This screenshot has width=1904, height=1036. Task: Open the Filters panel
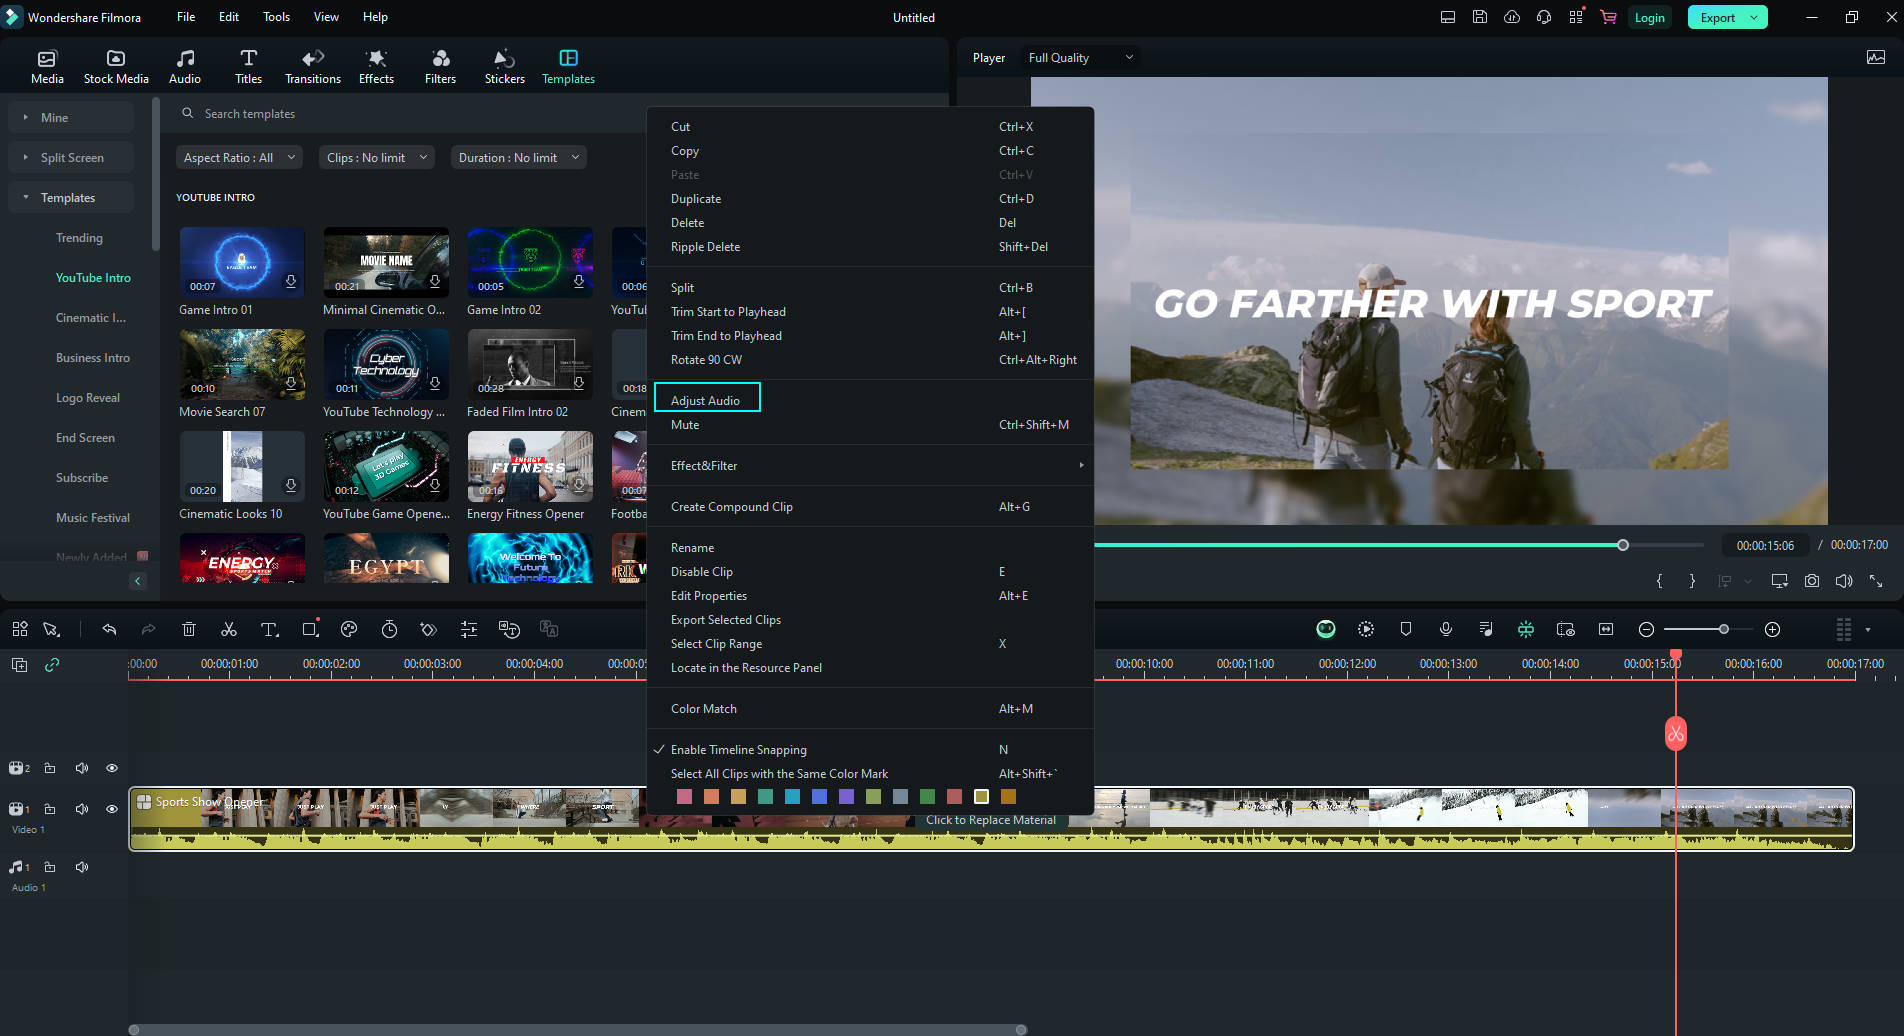point(440,66)
